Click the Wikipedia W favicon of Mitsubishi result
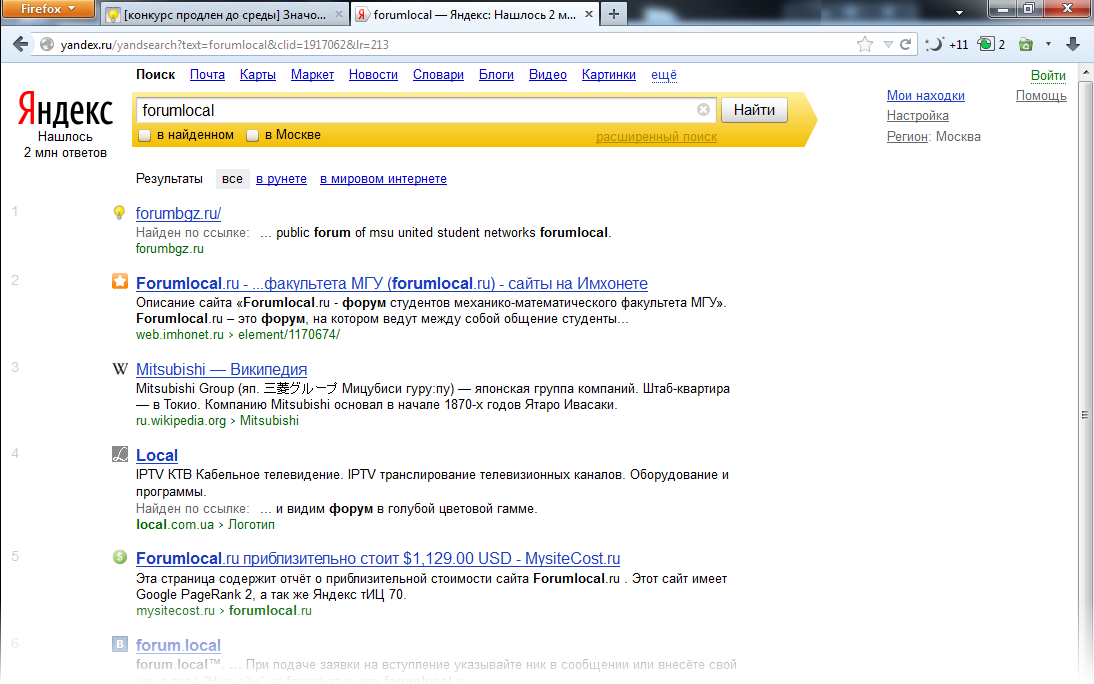Screen dimensions: 1094x684 point(120,369)
